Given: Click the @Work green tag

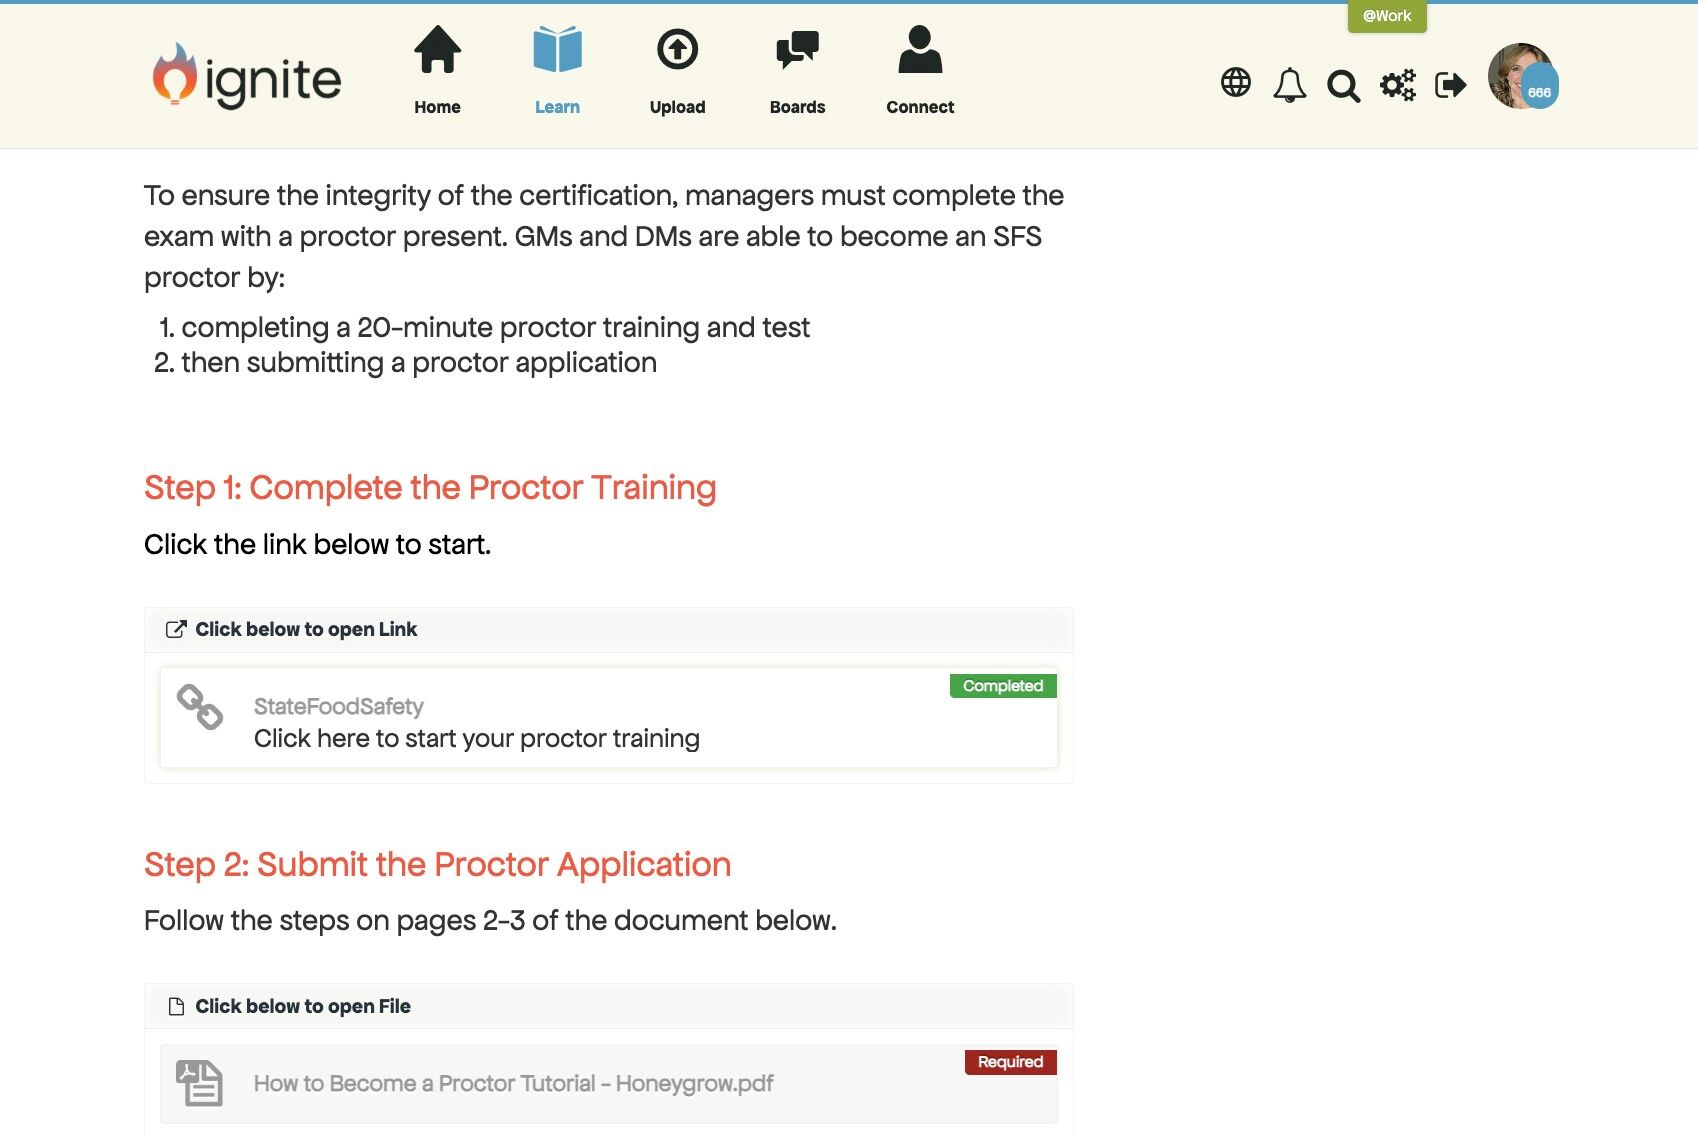Looking at the screenshot, I should click(x=1387, y=16).
